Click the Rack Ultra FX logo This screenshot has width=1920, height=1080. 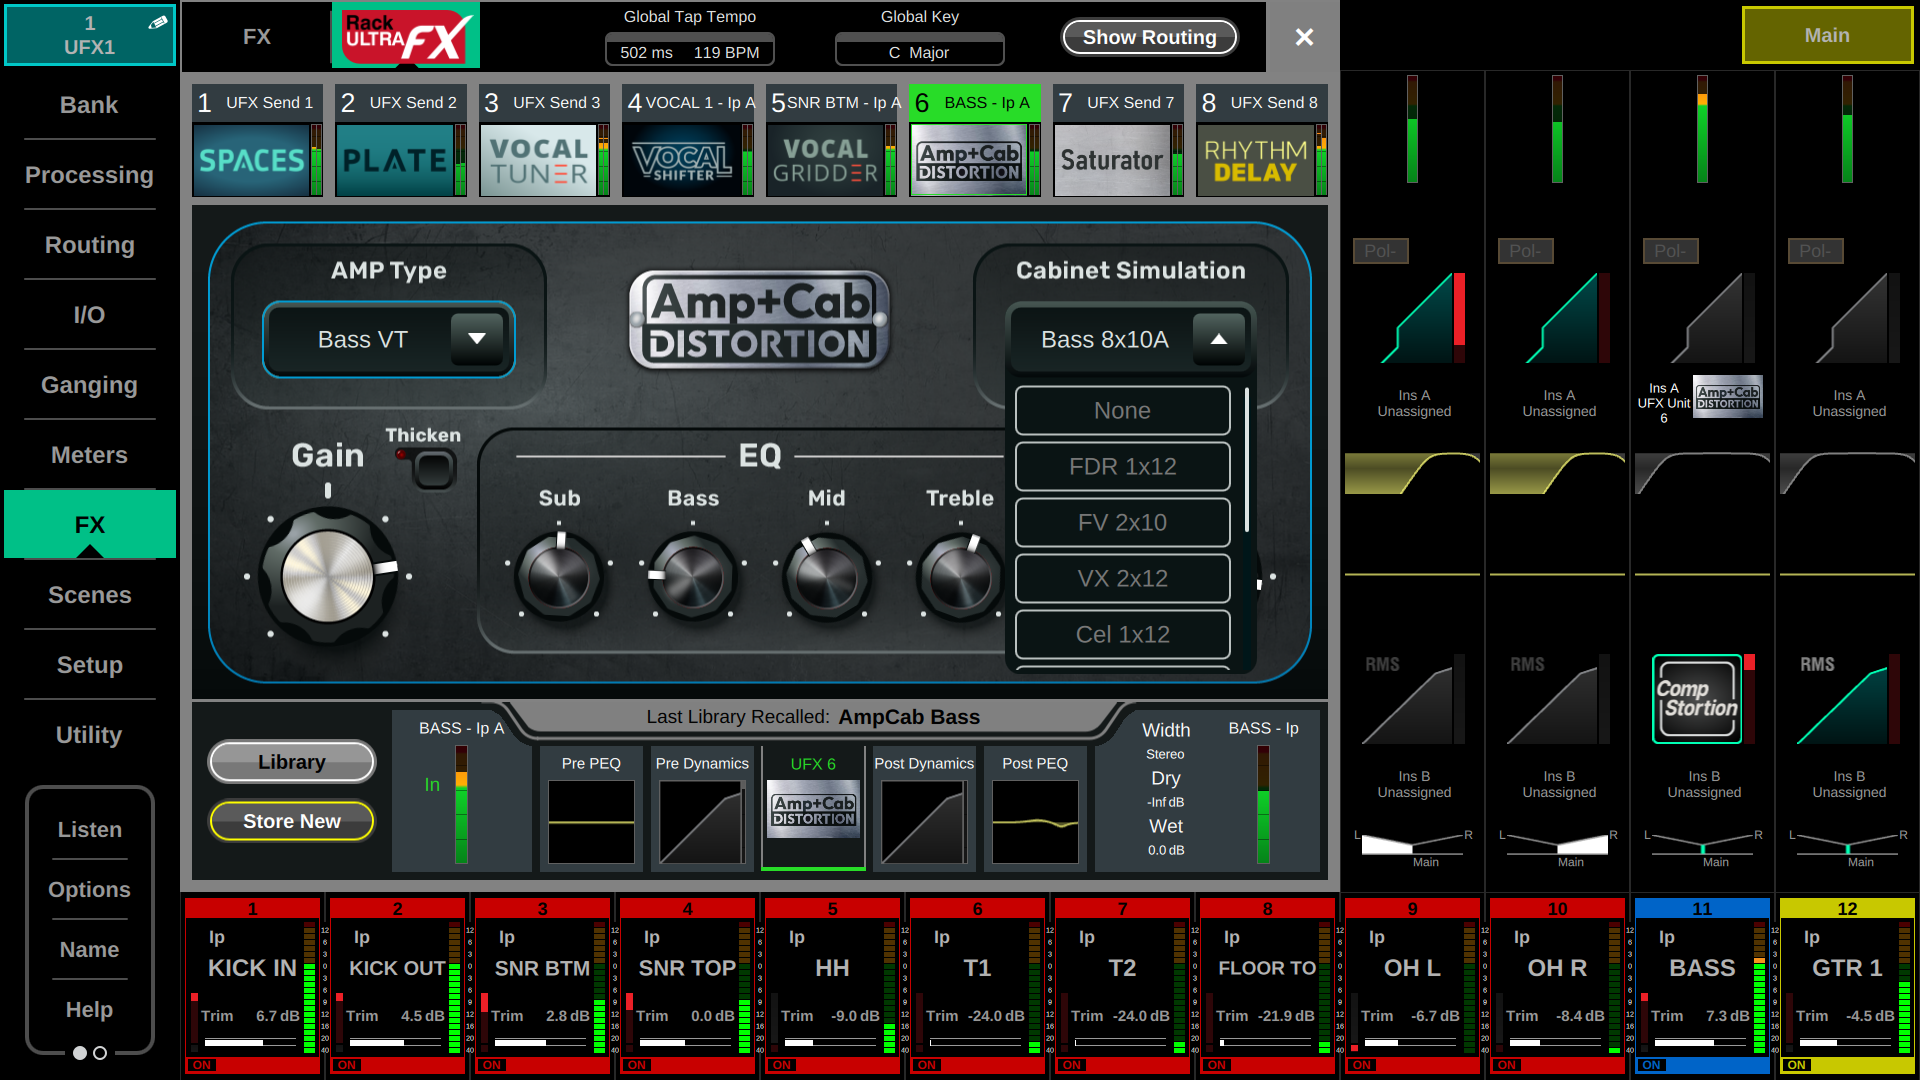click(x=405, y=36)
